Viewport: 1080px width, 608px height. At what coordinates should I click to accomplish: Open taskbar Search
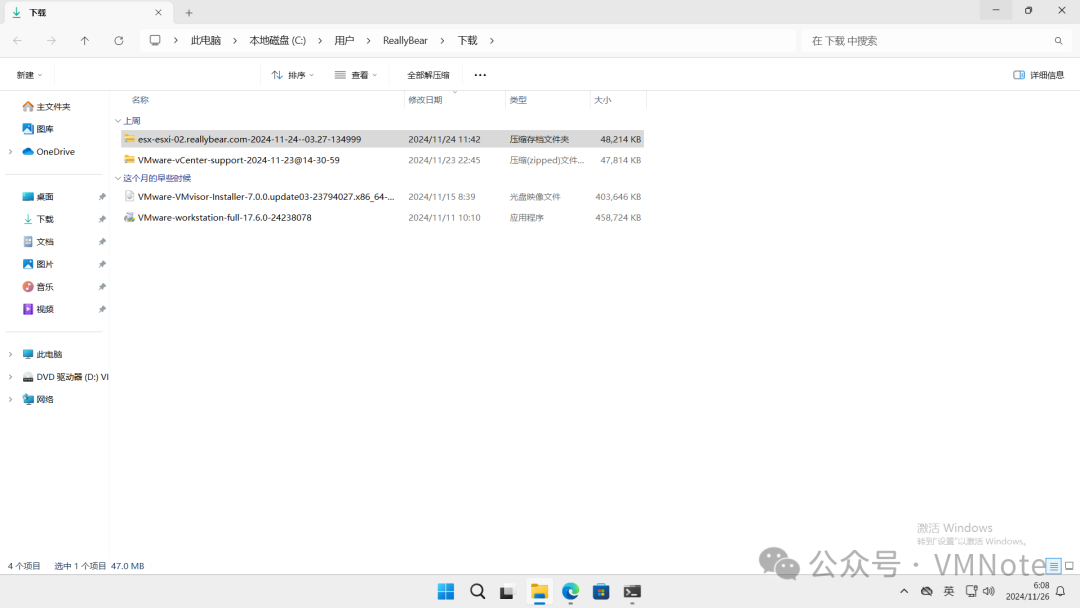pos(477,591)
